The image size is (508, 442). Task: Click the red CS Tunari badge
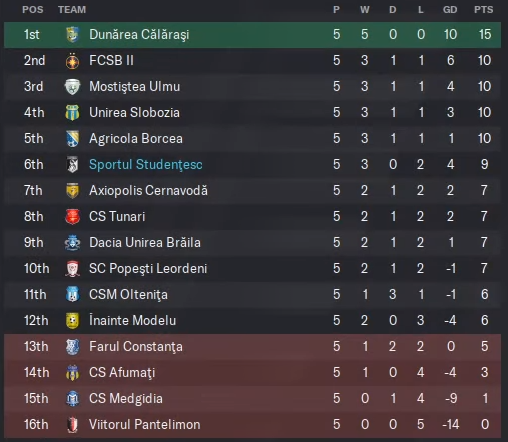(x=72, y=217)
